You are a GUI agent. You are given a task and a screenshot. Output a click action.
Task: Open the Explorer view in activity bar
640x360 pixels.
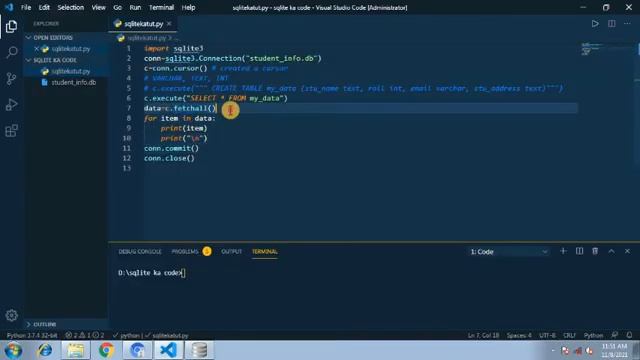click(11, 27)
